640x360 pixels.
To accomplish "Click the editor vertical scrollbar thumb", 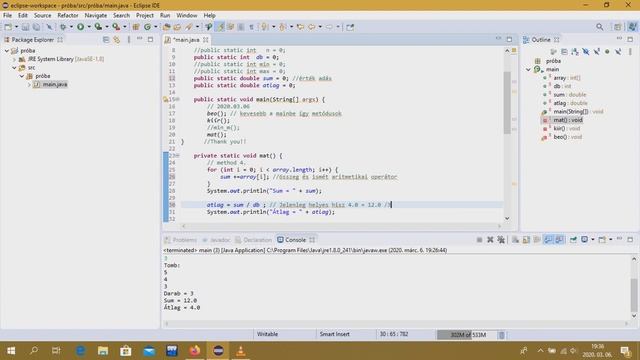I will [507, 103].
